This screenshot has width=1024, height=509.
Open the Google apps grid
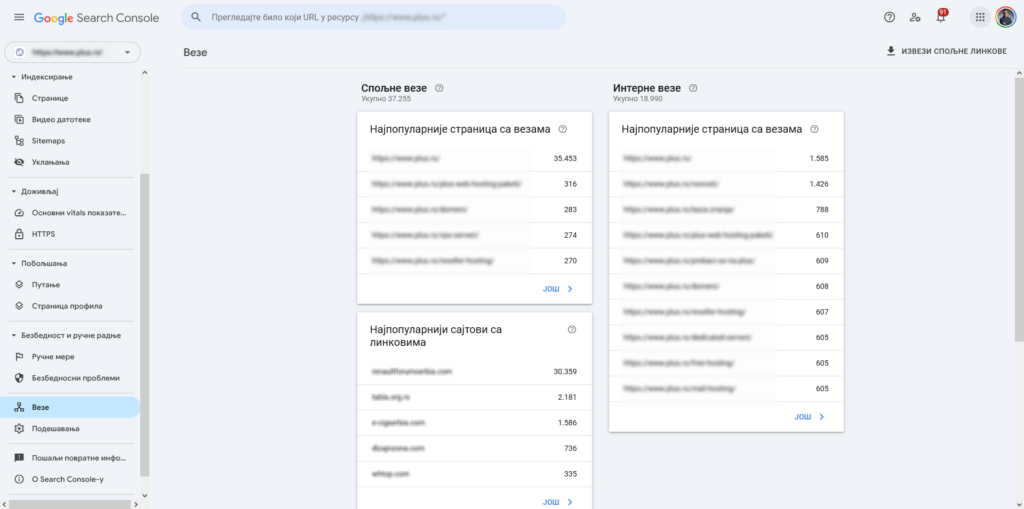tap(979, 17)
